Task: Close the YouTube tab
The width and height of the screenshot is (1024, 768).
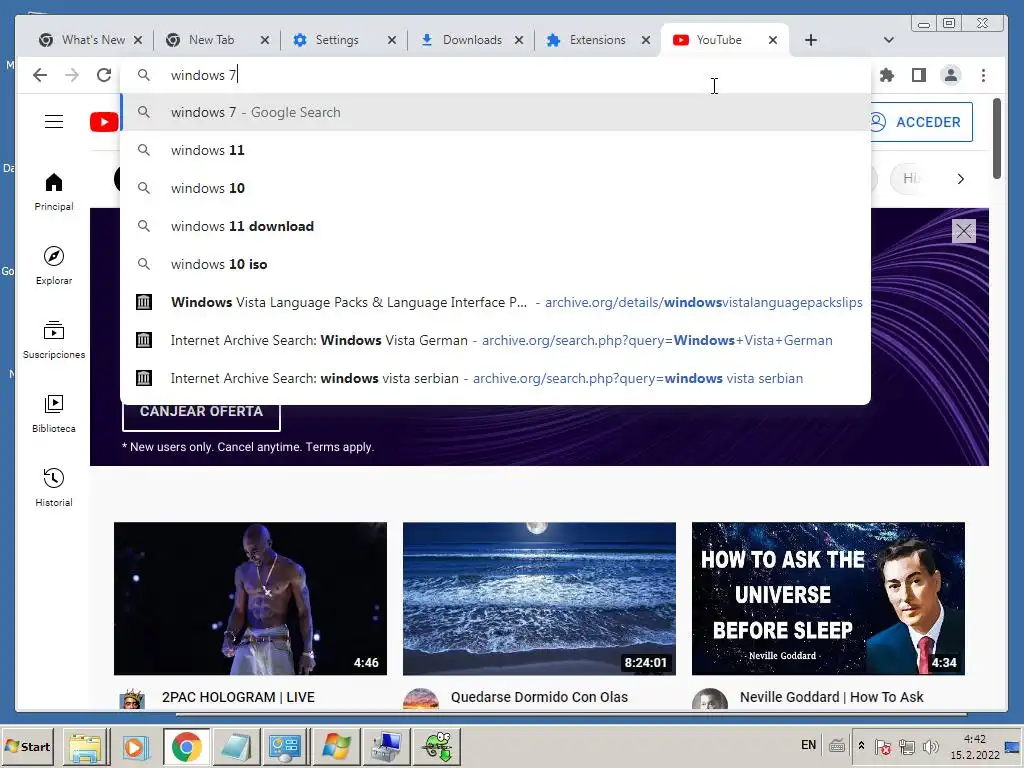Action: [x=773, y=40]
